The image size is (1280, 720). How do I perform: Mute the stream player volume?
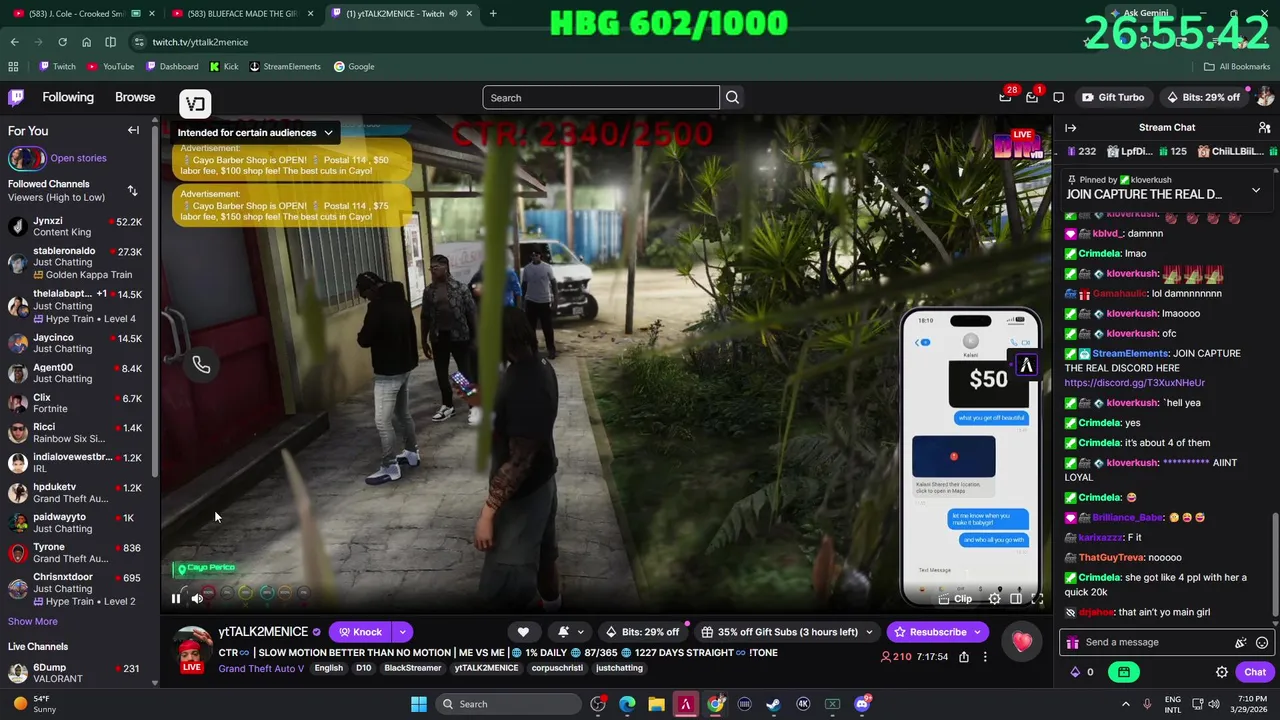pos(197,598)
